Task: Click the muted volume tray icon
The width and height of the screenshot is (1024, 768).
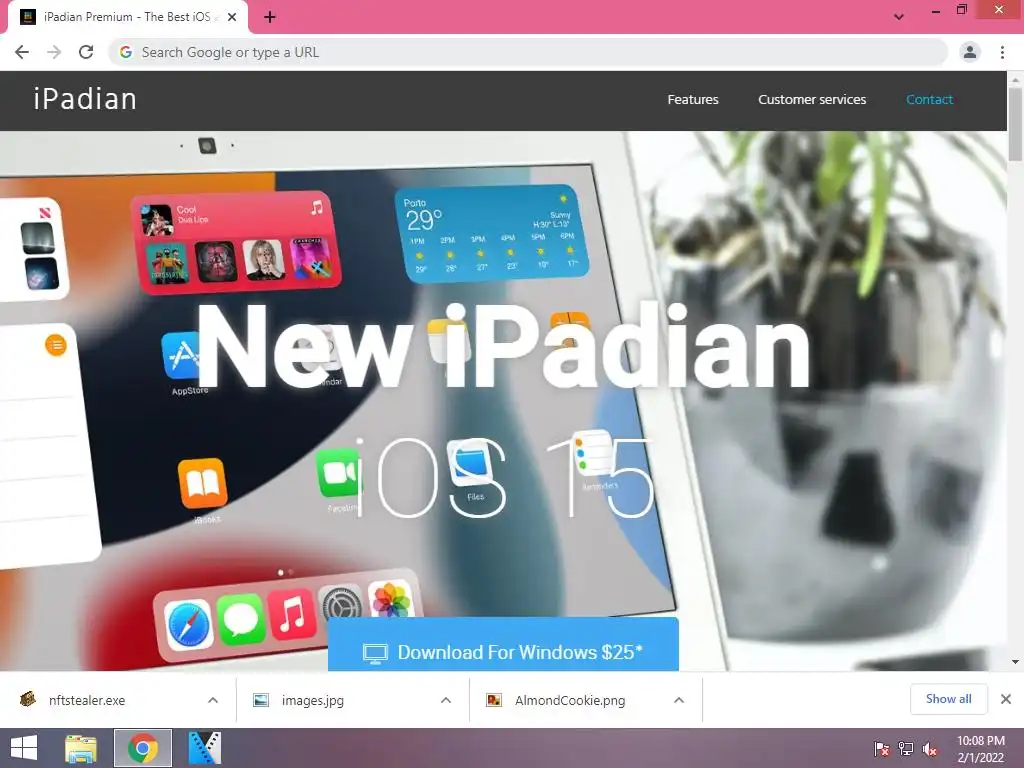Action: 930,749
